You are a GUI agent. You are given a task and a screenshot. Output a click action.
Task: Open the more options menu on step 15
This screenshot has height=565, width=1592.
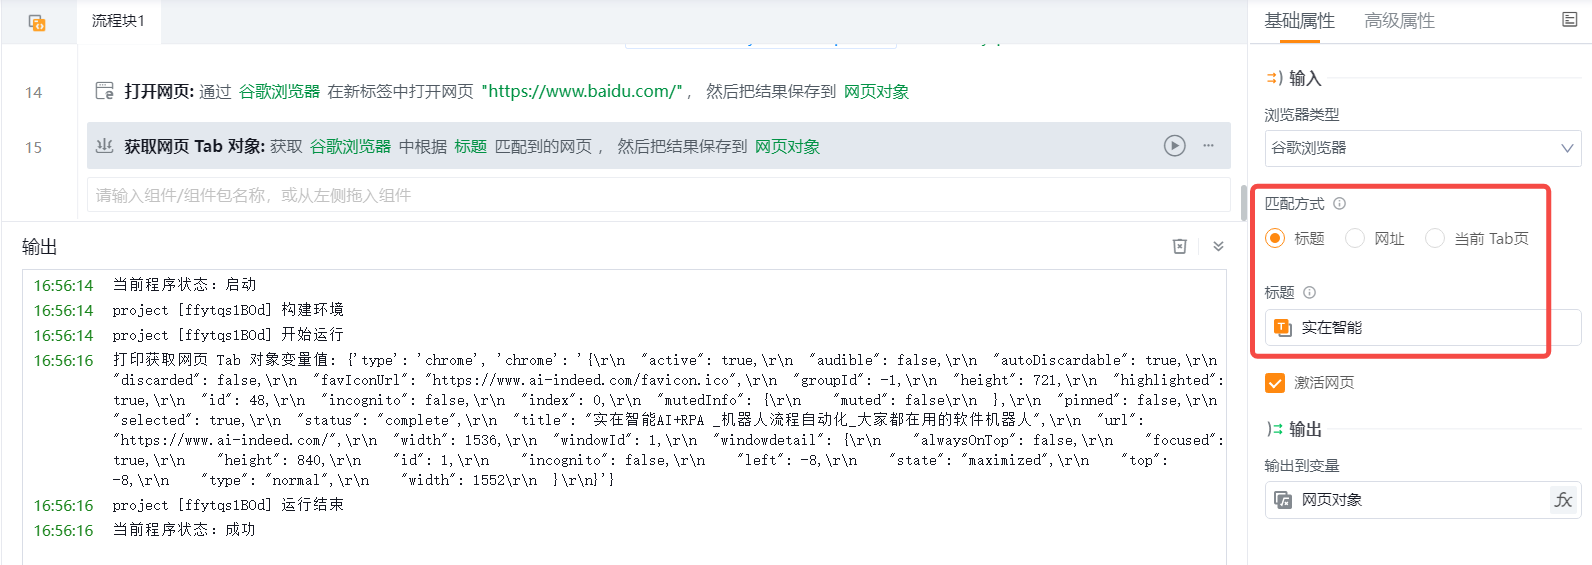pyautogui.click(x=1208, y=146)
